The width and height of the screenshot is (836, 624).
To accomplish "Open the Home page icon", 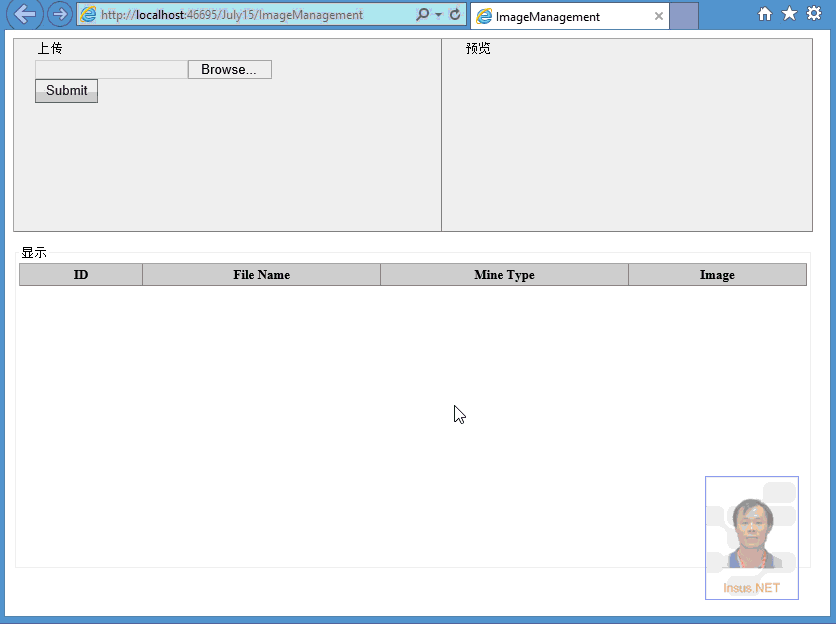I will coord(765,14).
